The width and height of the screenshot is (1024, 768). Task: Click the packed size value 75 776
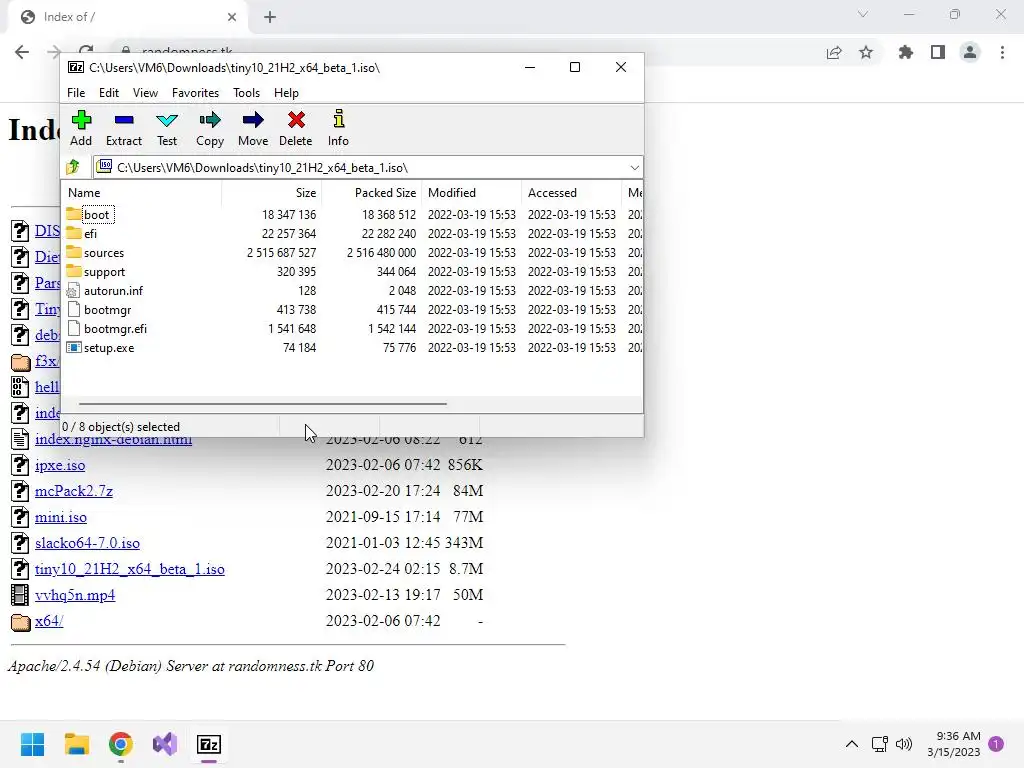coord(399,348)
